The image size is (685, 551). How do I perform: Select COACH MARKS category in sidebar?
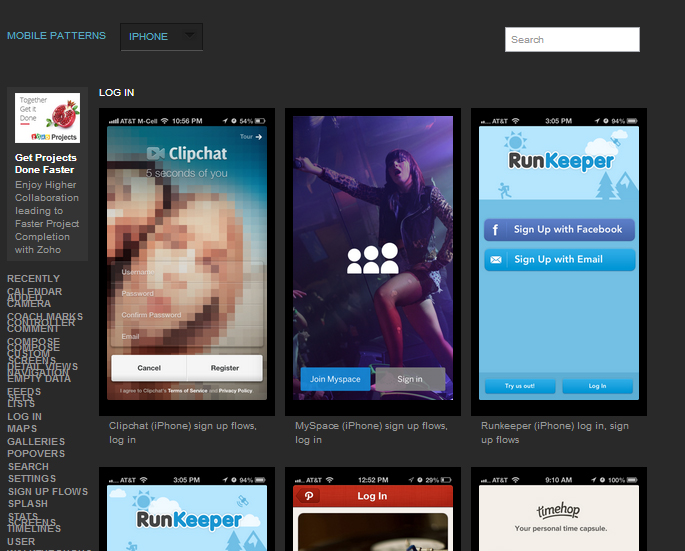45,316
